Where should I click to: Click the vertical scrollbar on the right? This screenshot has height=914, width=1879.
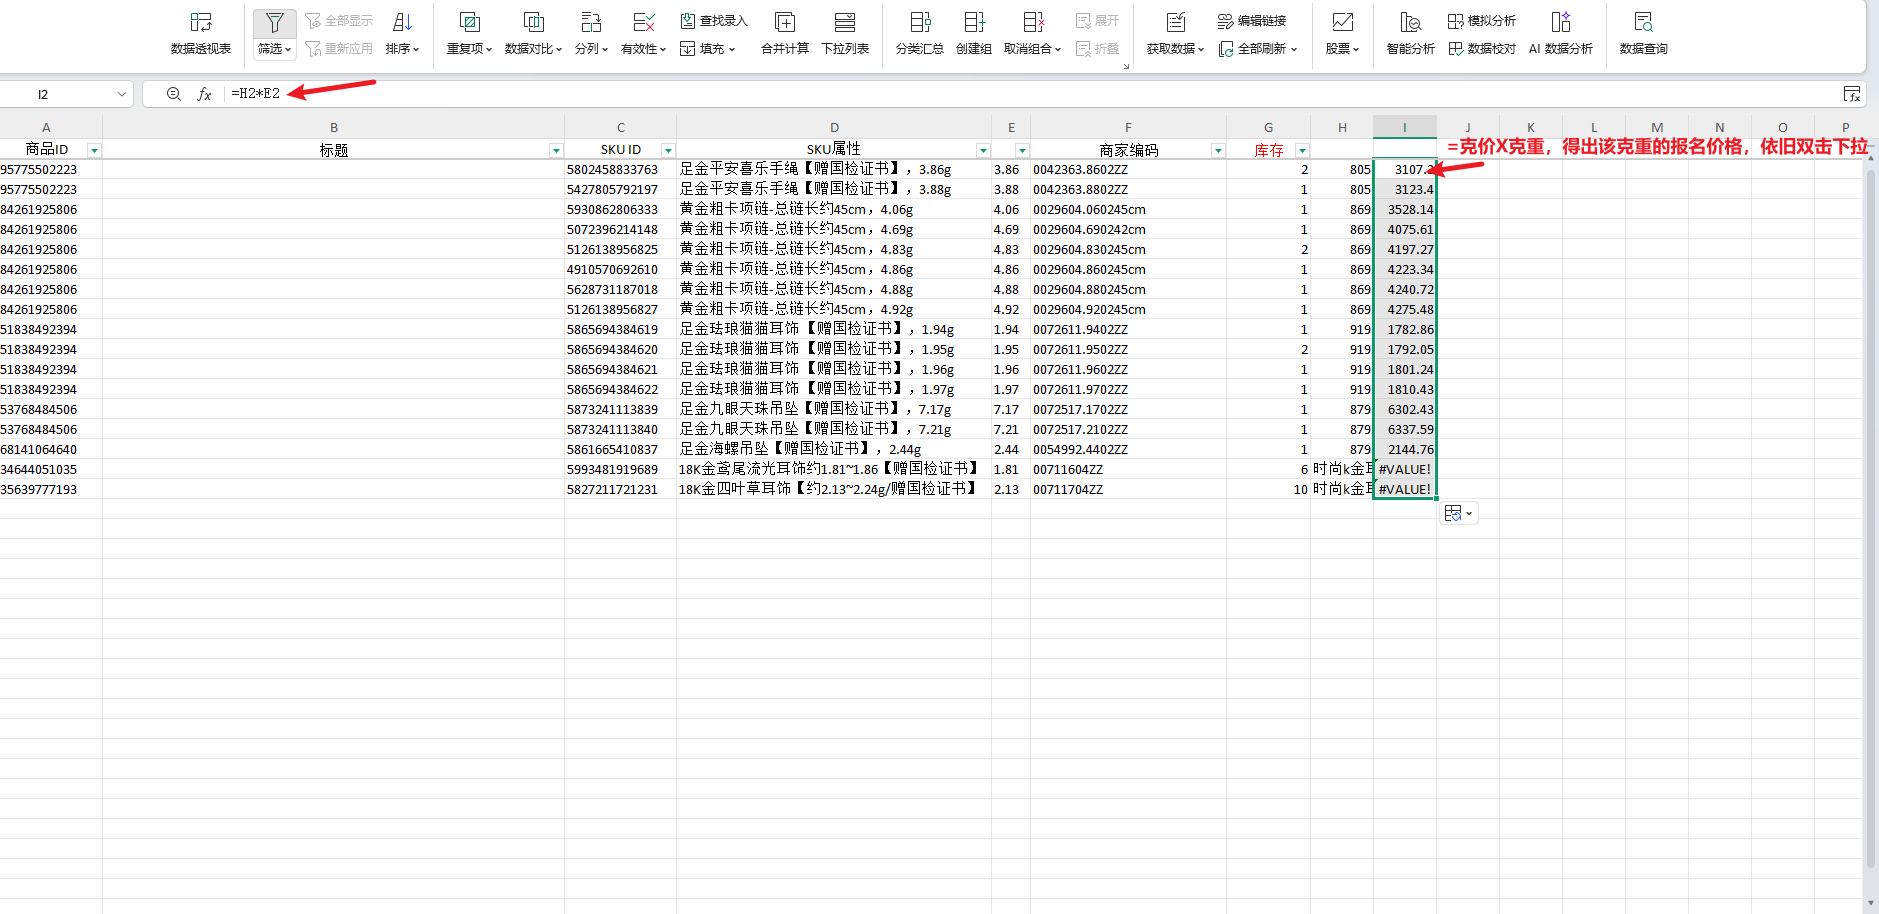(1870, 500)
